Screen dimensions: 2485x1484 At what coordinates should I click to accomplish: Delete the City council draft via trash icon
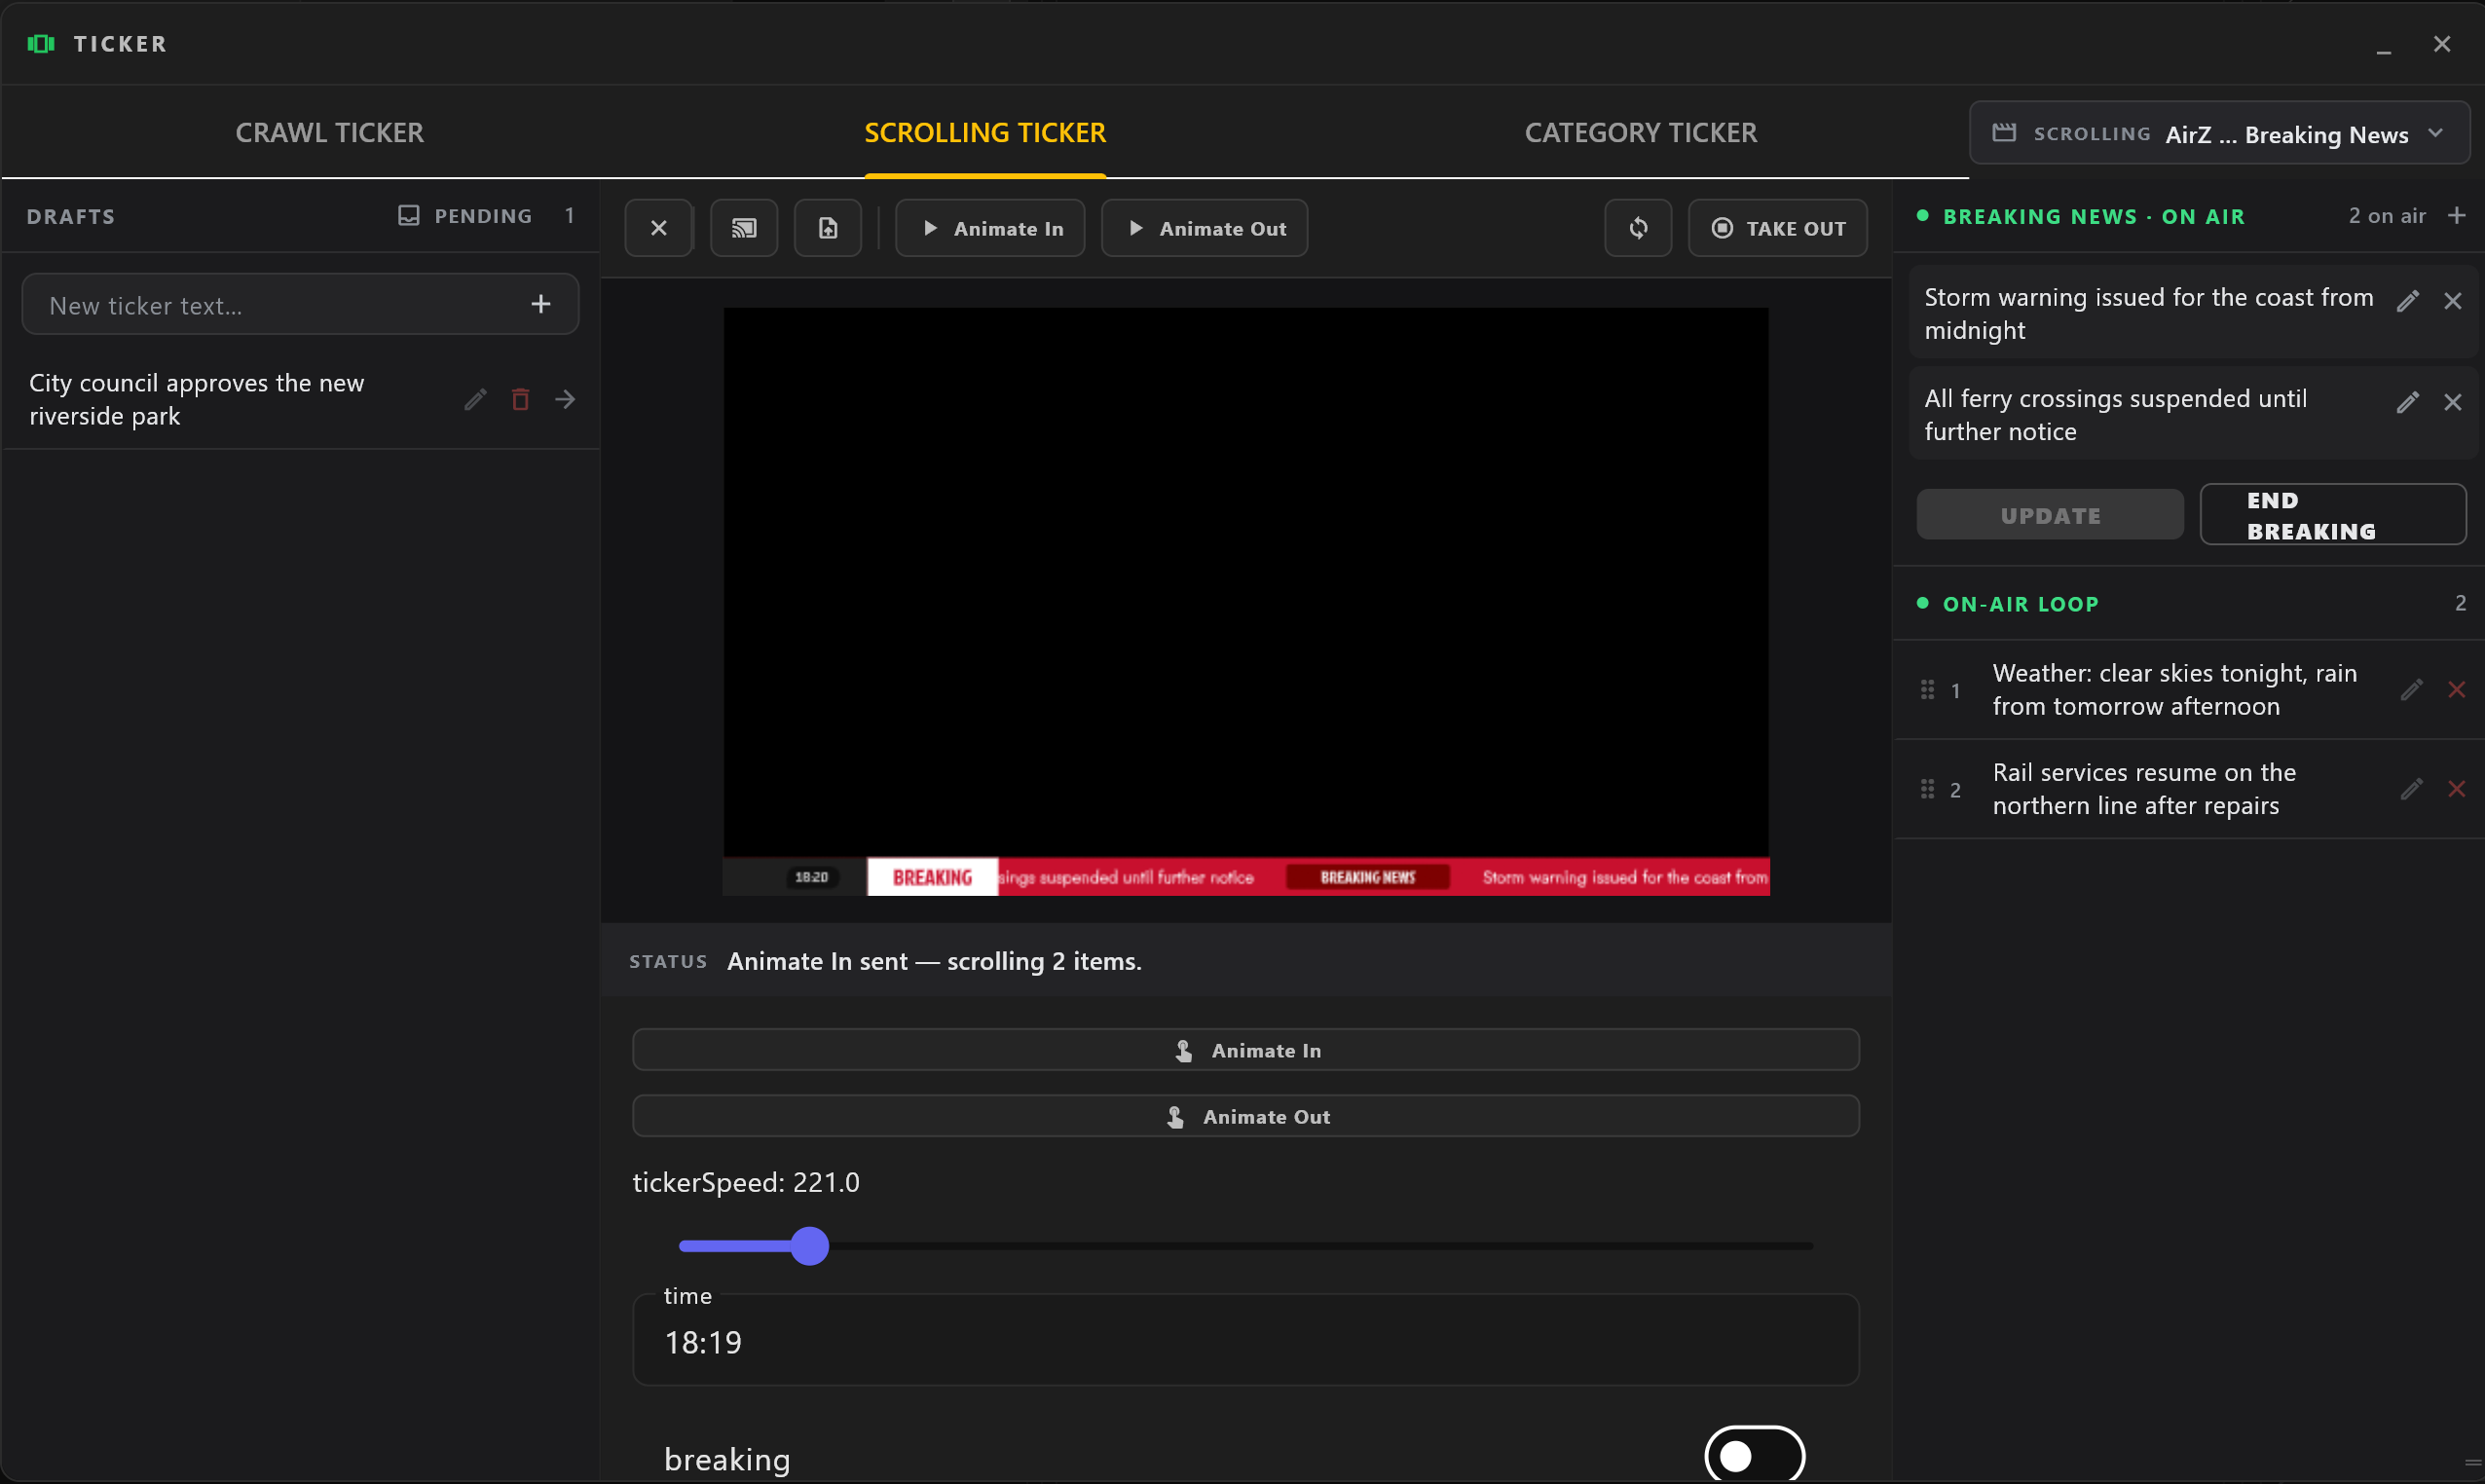tap(520, 400)
